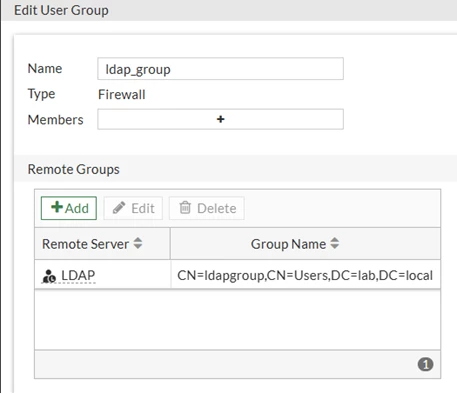Click the Remote Server column header
457x394 pixels.
pyautogui.click(x=102, y=244)
